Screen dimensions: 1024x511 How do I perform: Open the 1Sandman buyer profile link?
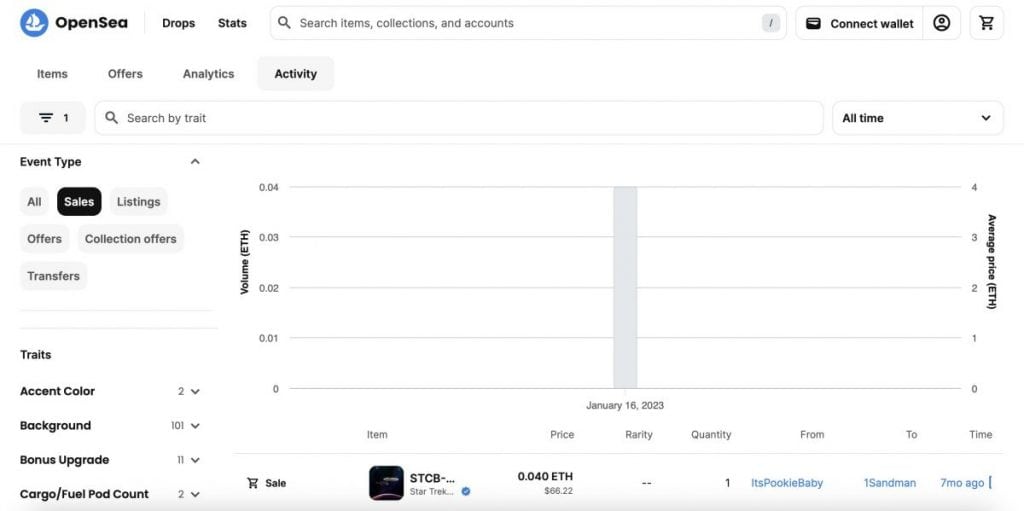tap(889, 483)
